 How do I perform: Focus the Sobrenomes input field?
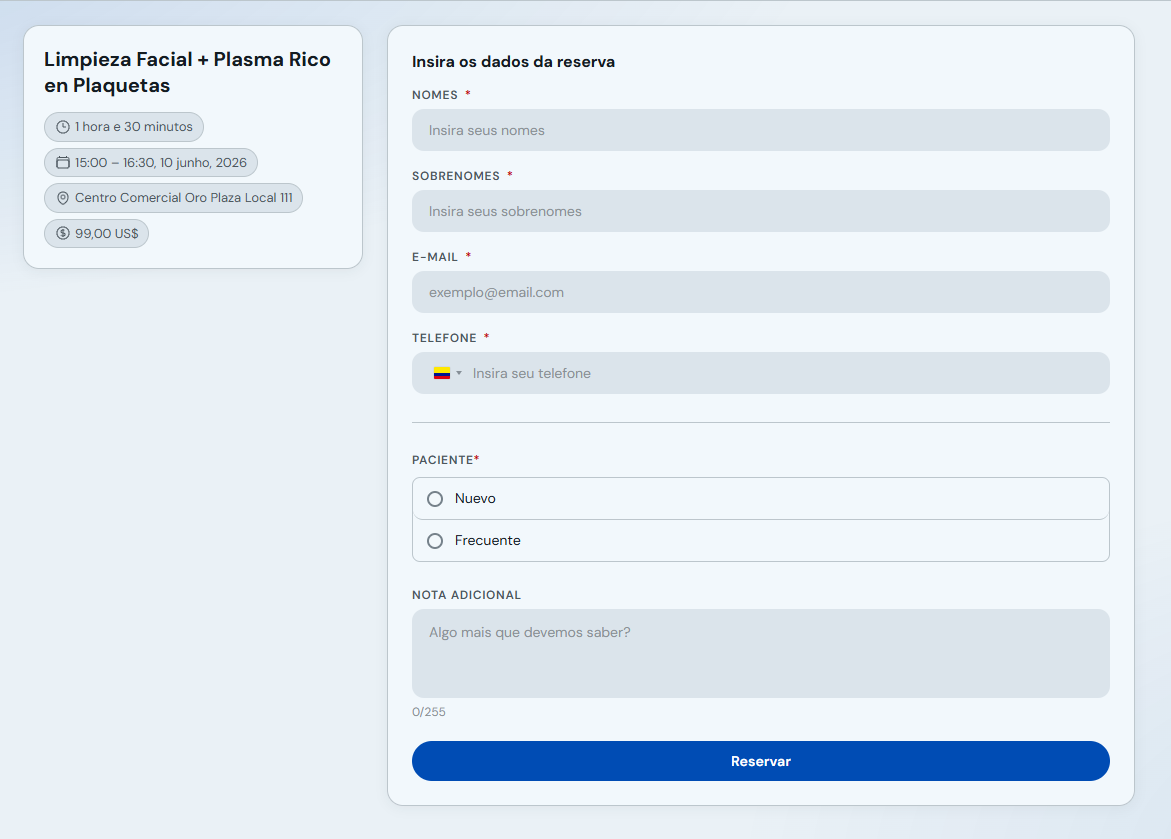[x=760, y=211]
